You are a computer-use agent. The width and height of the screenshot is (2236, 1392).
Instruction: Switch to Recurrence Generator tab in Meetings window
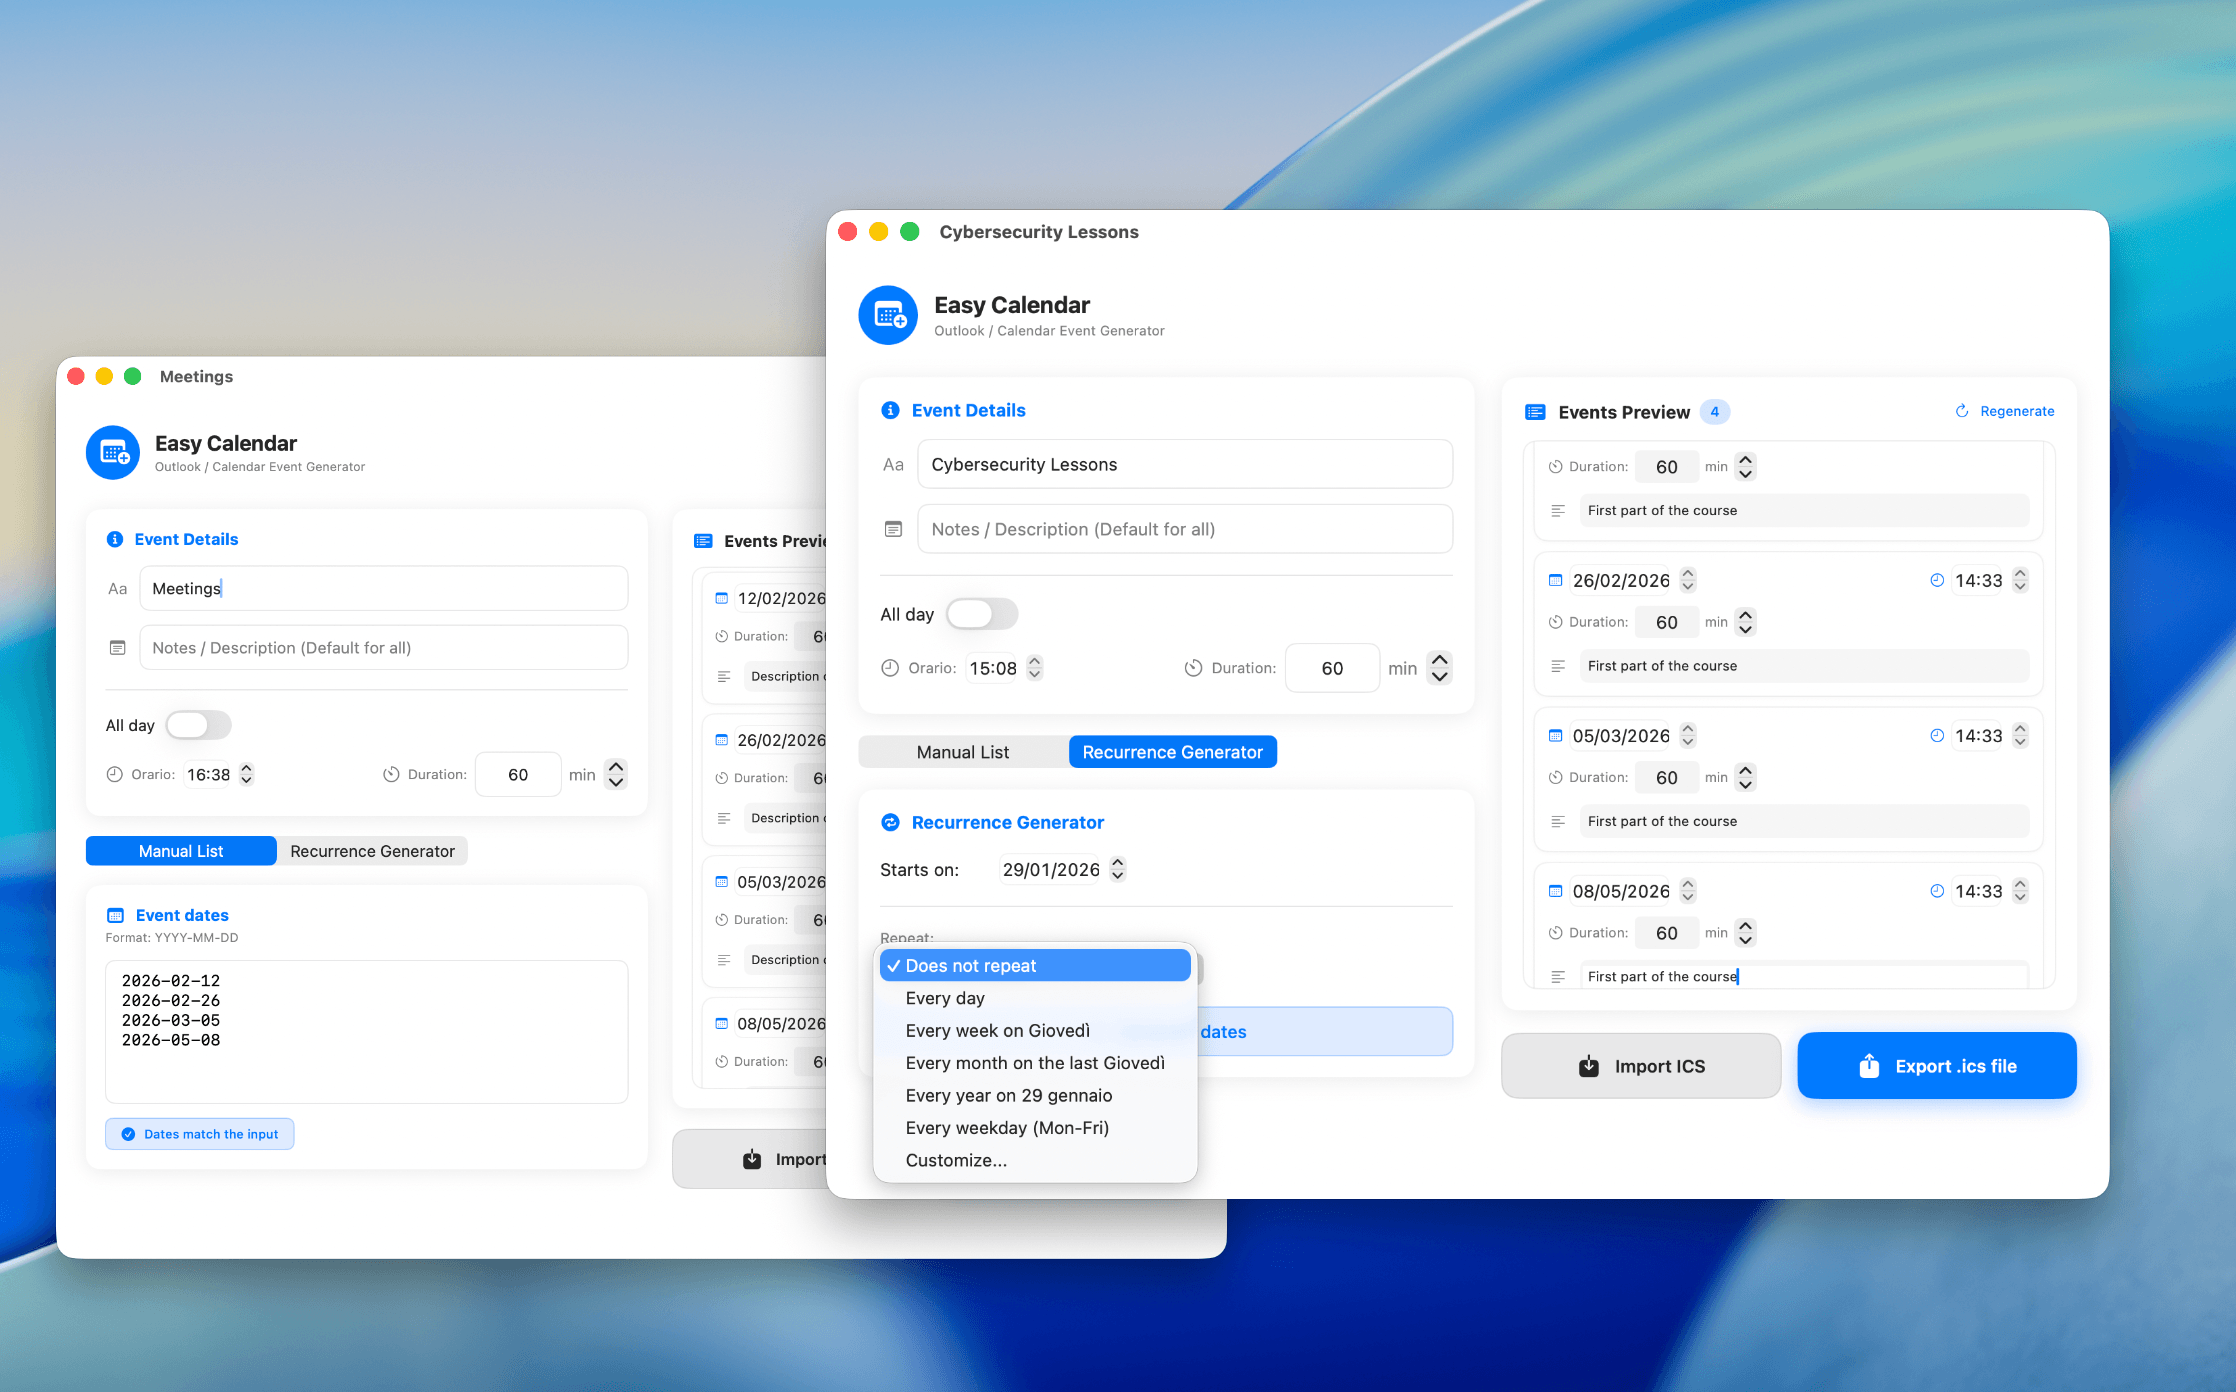point(372,851)
